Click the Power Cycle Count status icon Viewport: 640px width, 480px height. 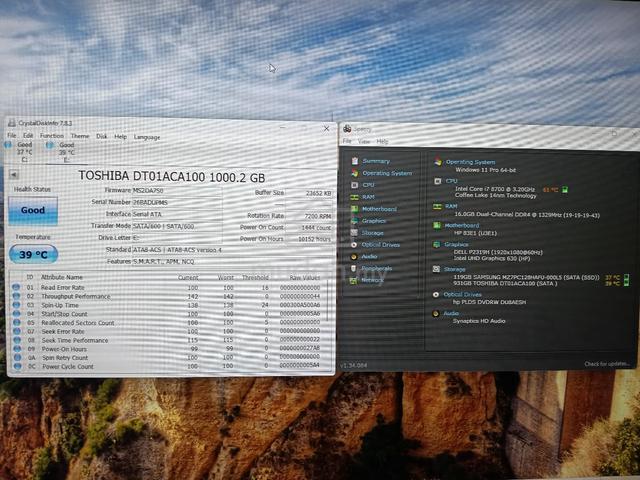(x=17, y=367)
